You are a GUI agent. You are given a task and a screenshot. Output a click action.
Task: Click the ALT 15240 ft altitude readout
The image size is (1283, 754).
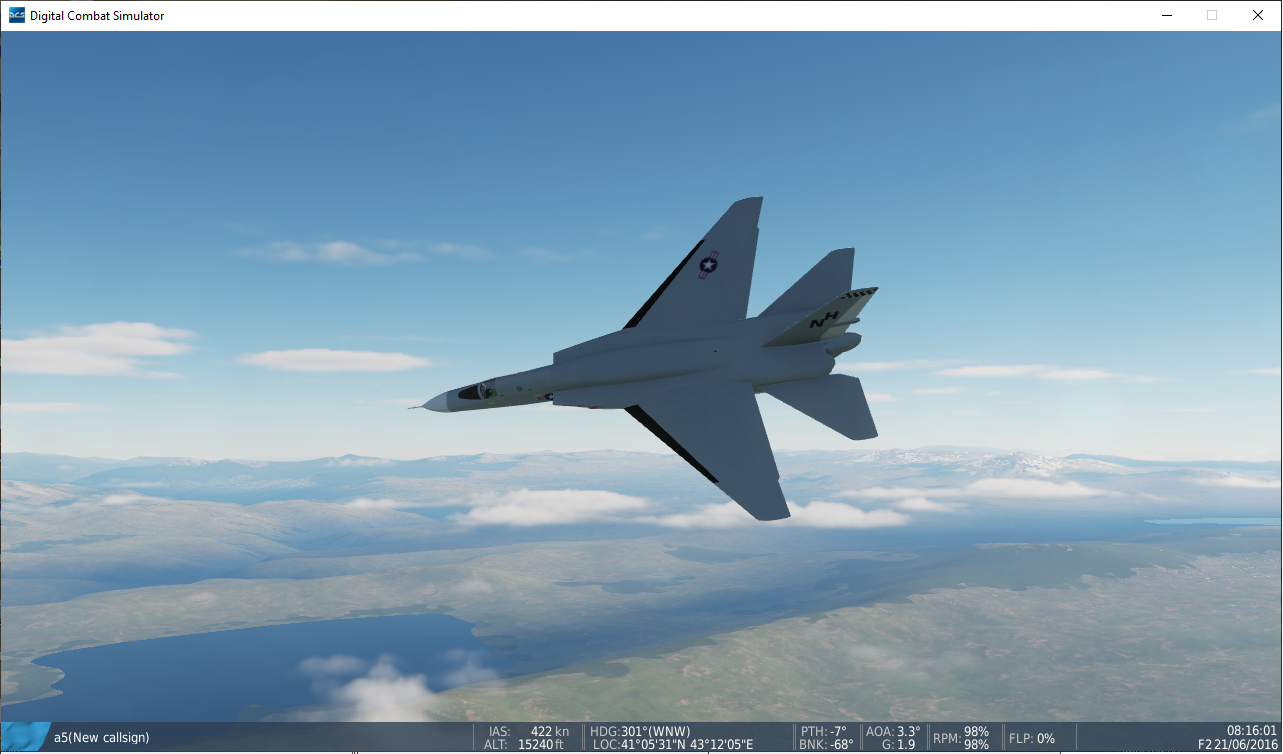(528, 745)
